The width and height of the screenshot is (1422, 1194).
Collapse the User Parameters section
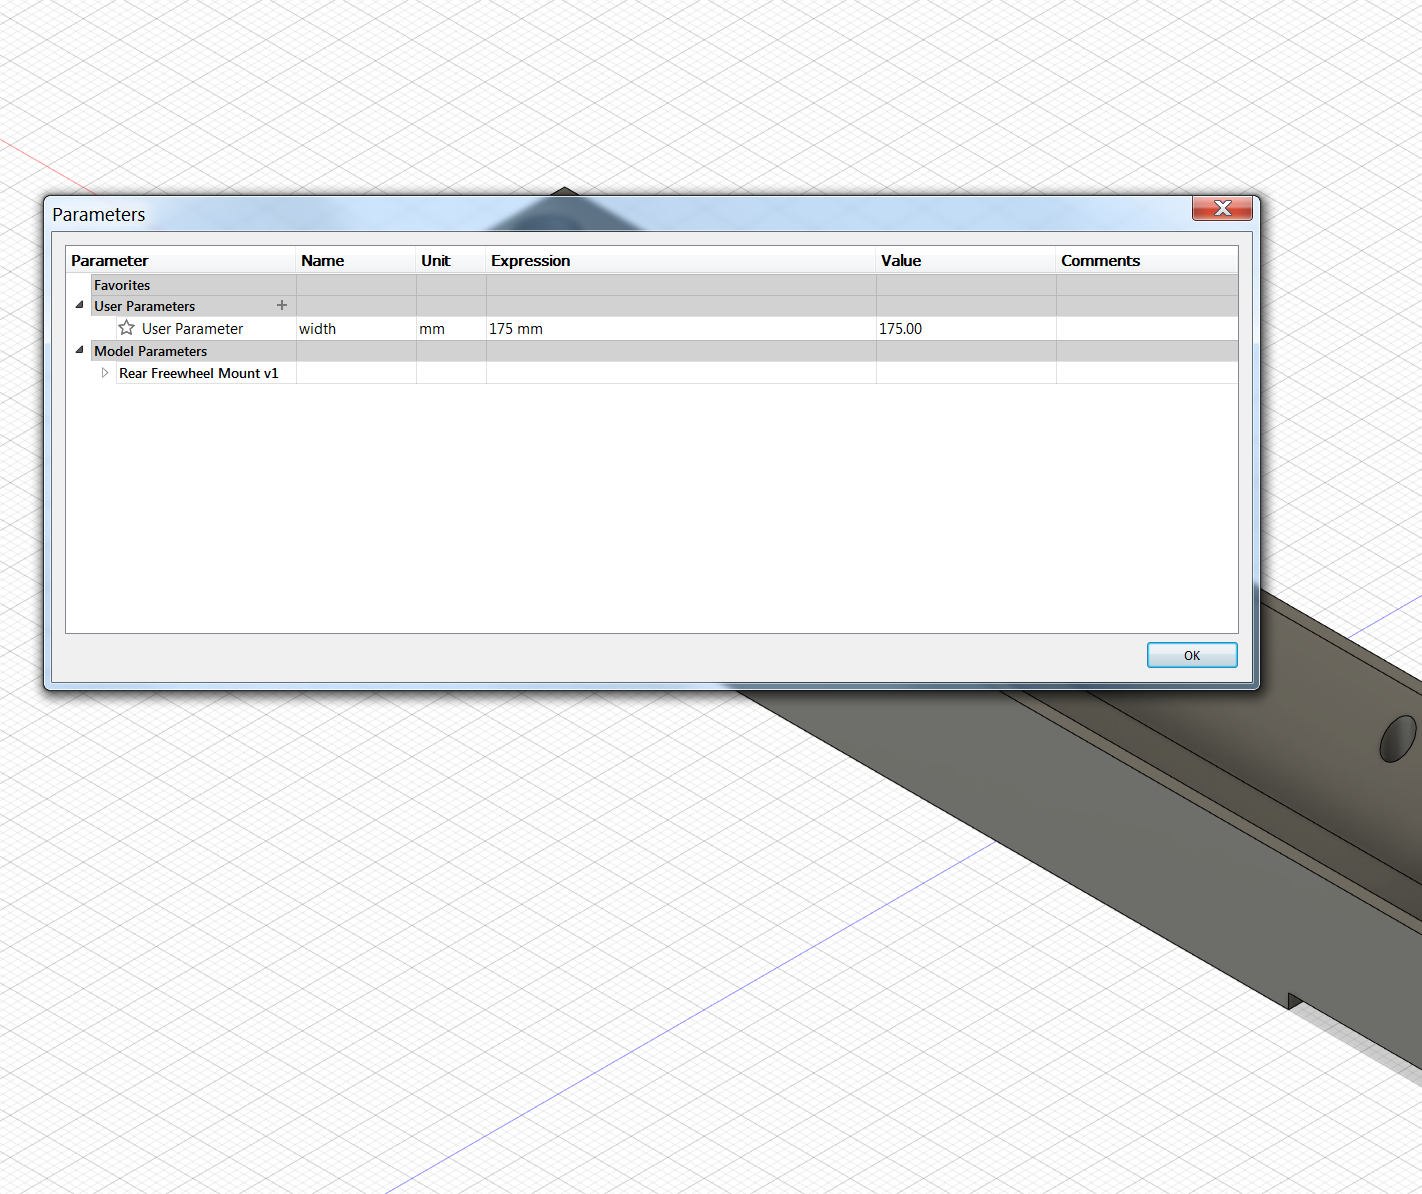click(x=79, y=305)
